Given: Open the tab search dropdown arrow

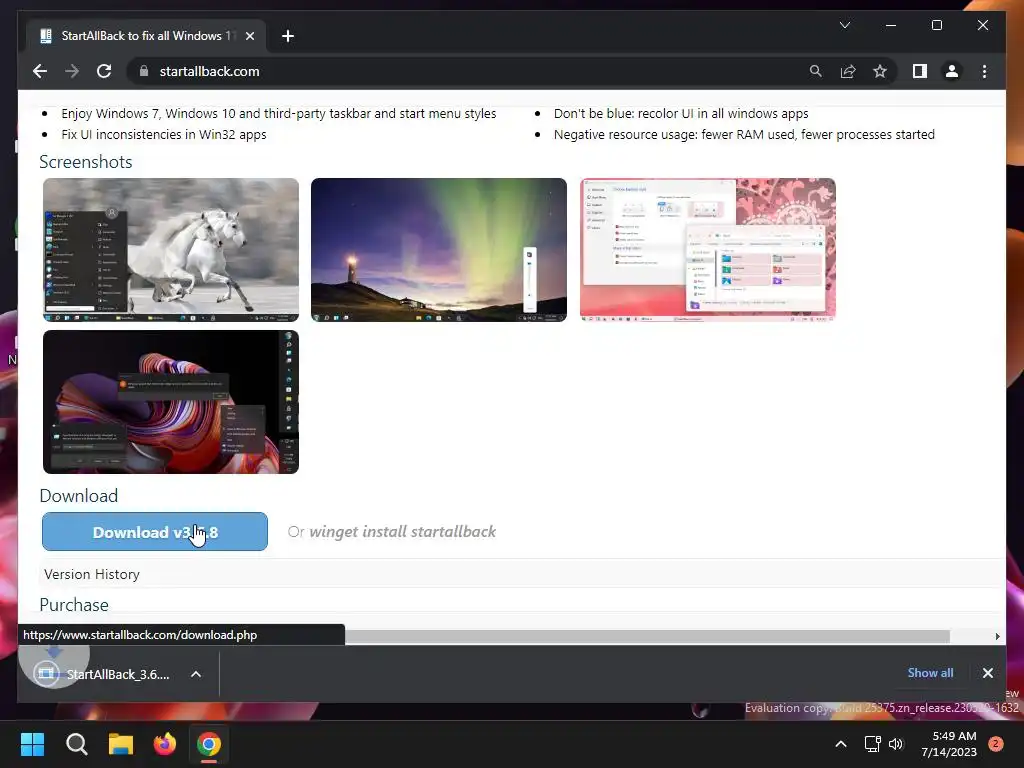Looking at the screenshot, I should click(844, 25).
